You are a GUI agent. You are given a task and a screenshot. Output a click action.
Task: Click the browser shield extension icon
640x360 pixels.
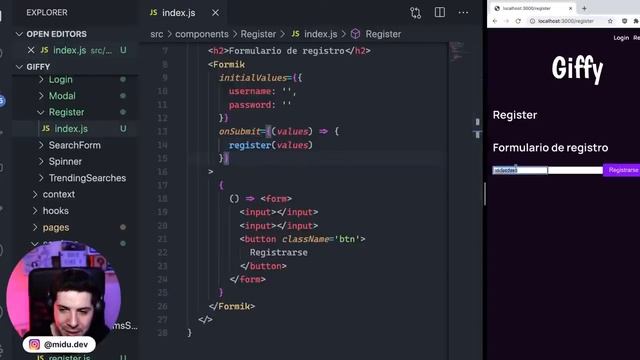click(x=624, y=21)
